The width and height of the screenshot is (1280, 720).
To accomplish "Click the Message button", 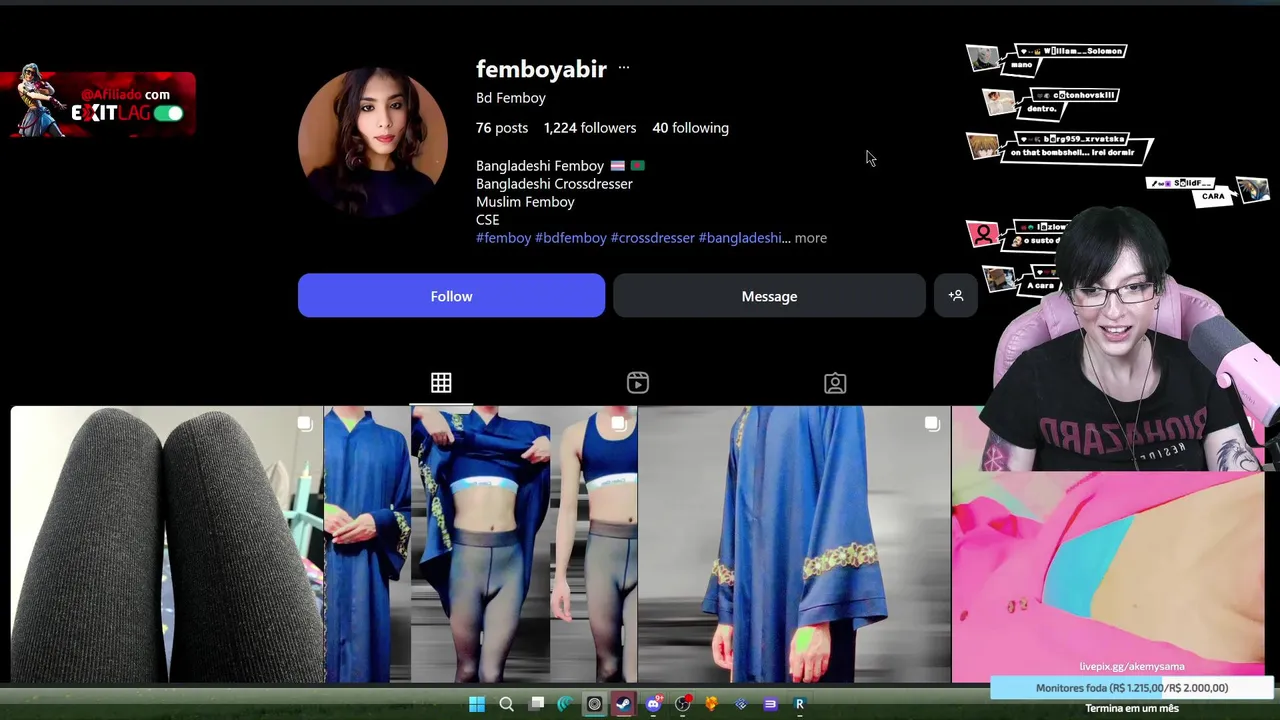I will (769, 296).
